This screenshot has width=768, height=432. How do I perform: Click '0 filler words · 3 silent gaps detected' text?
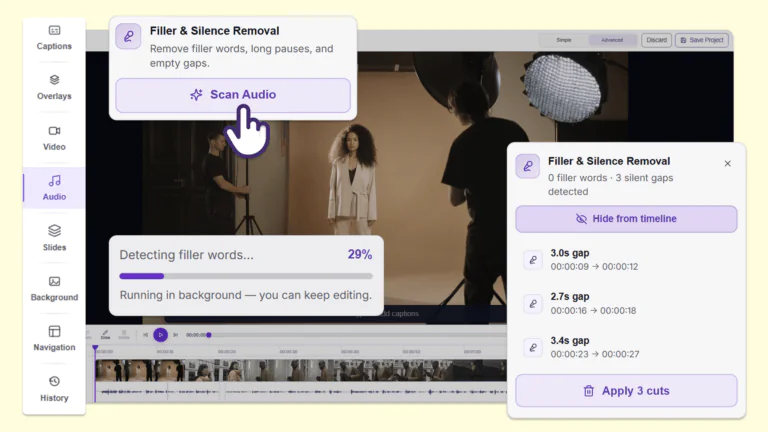tap(610, 185)
